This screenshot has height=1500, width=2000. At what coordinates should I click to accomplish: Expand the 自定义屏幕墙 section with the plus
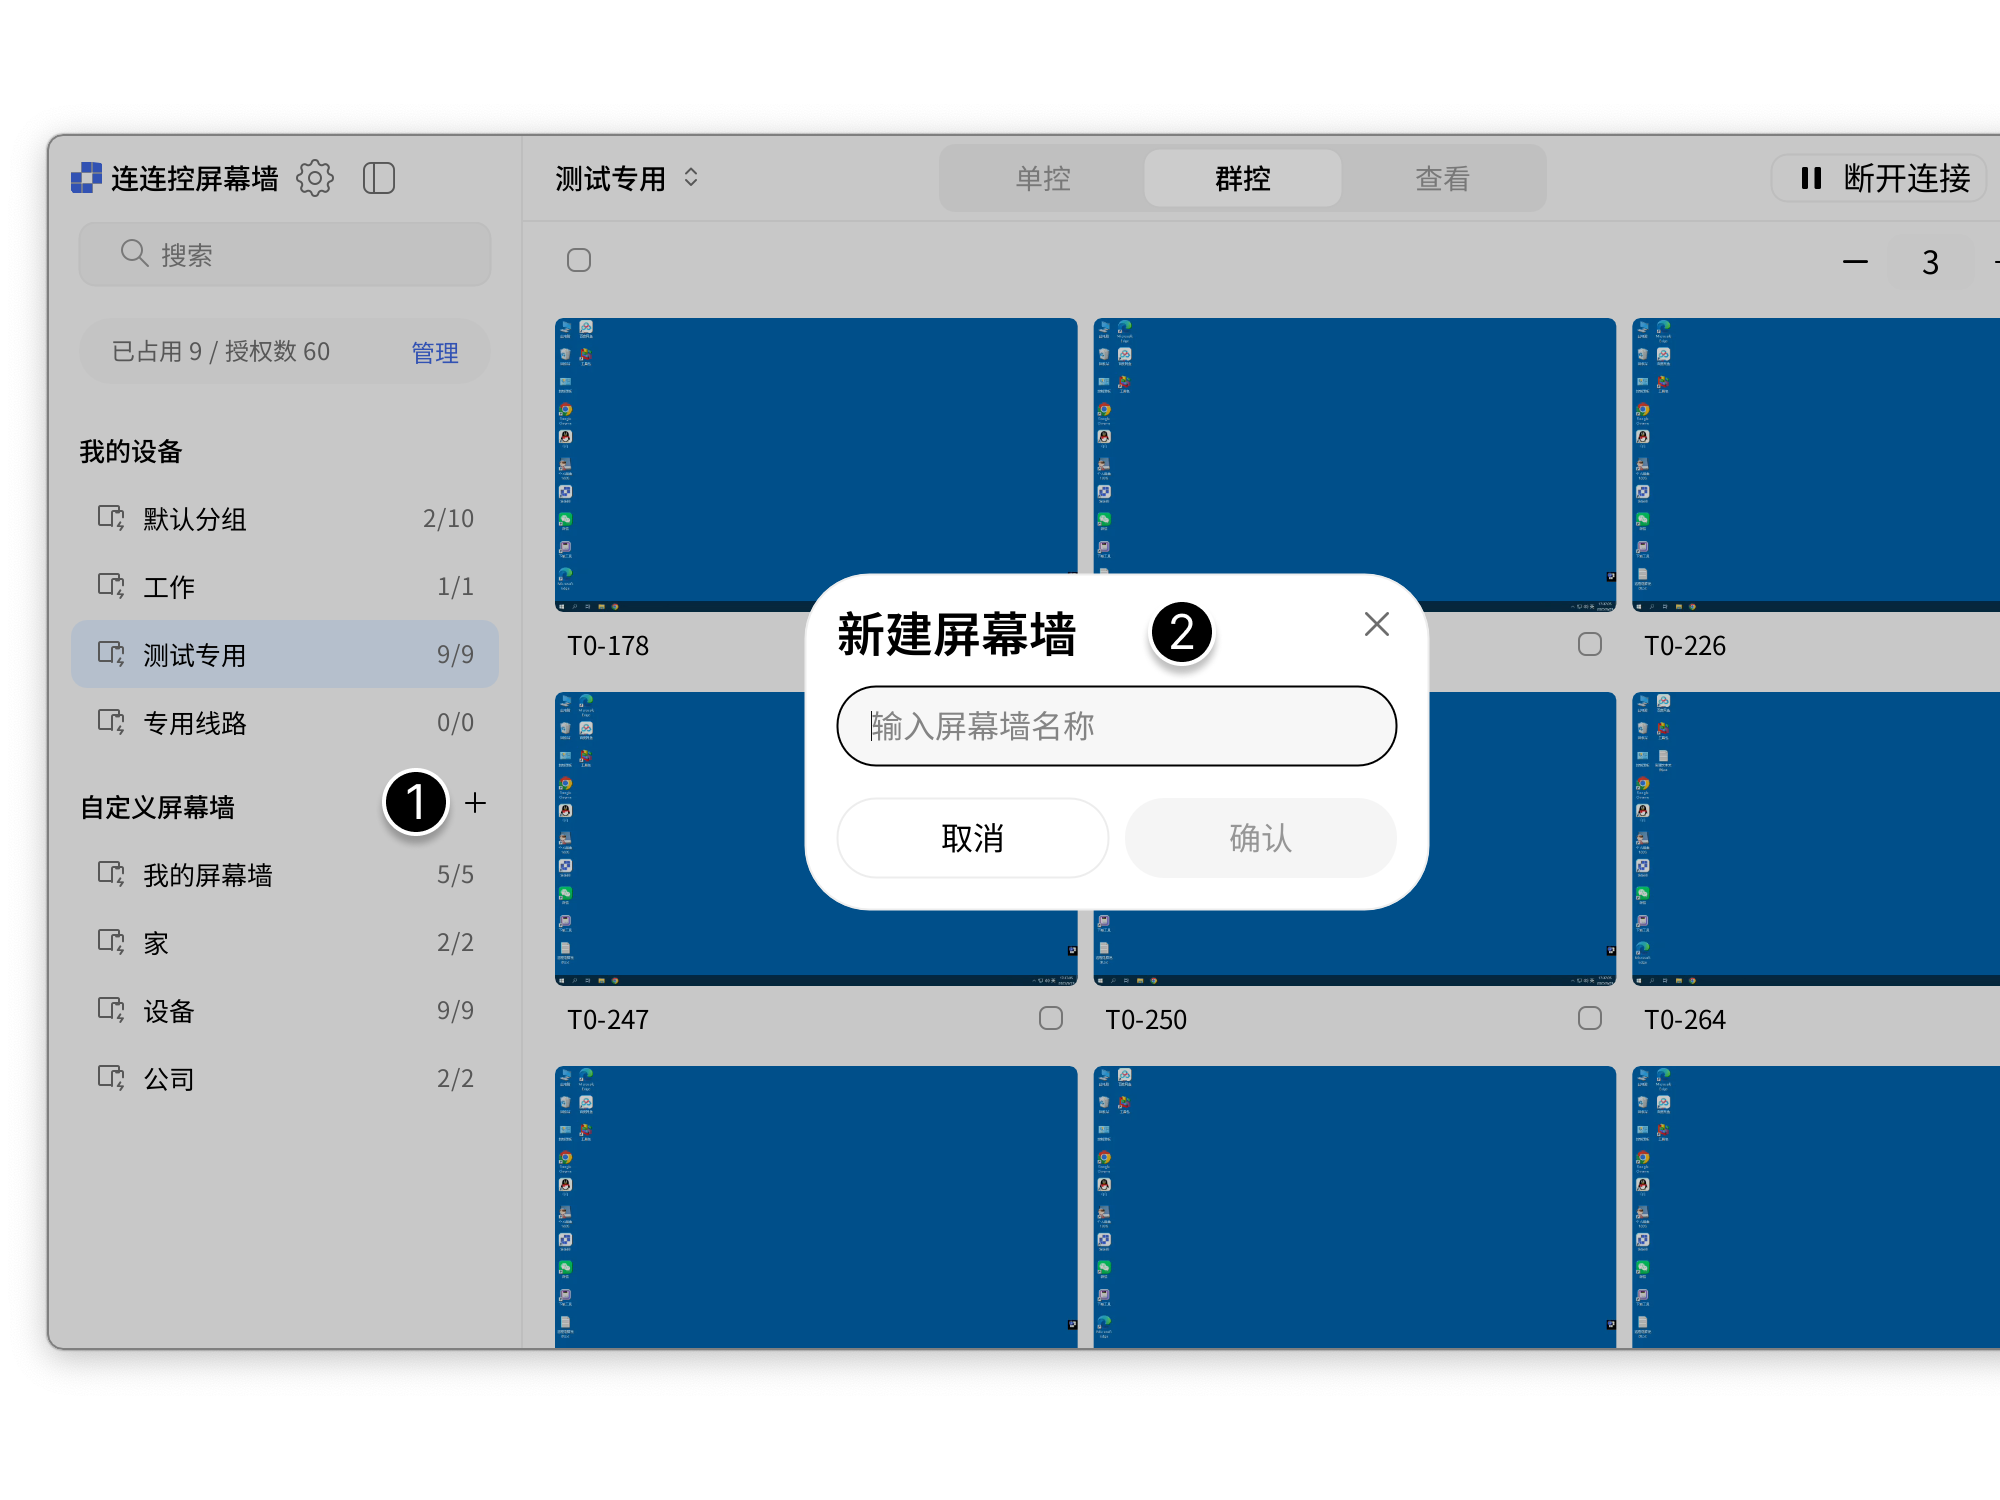[476, 803]
